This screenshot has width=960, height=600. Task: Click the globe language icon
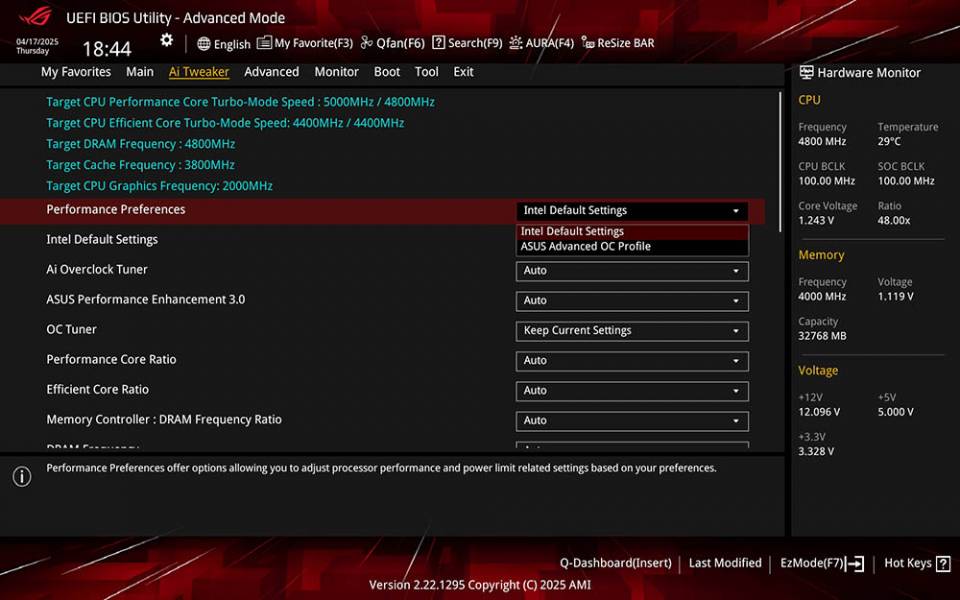point(204,43)
